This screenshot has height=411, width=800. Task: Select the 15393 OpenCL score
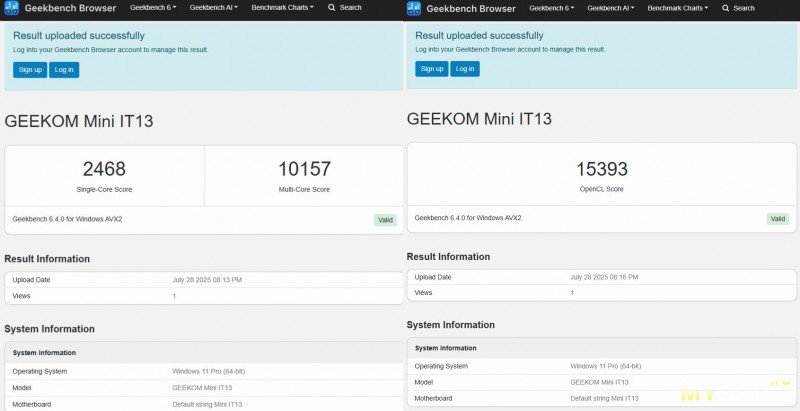pyautogui.click(x=602, y=169)
